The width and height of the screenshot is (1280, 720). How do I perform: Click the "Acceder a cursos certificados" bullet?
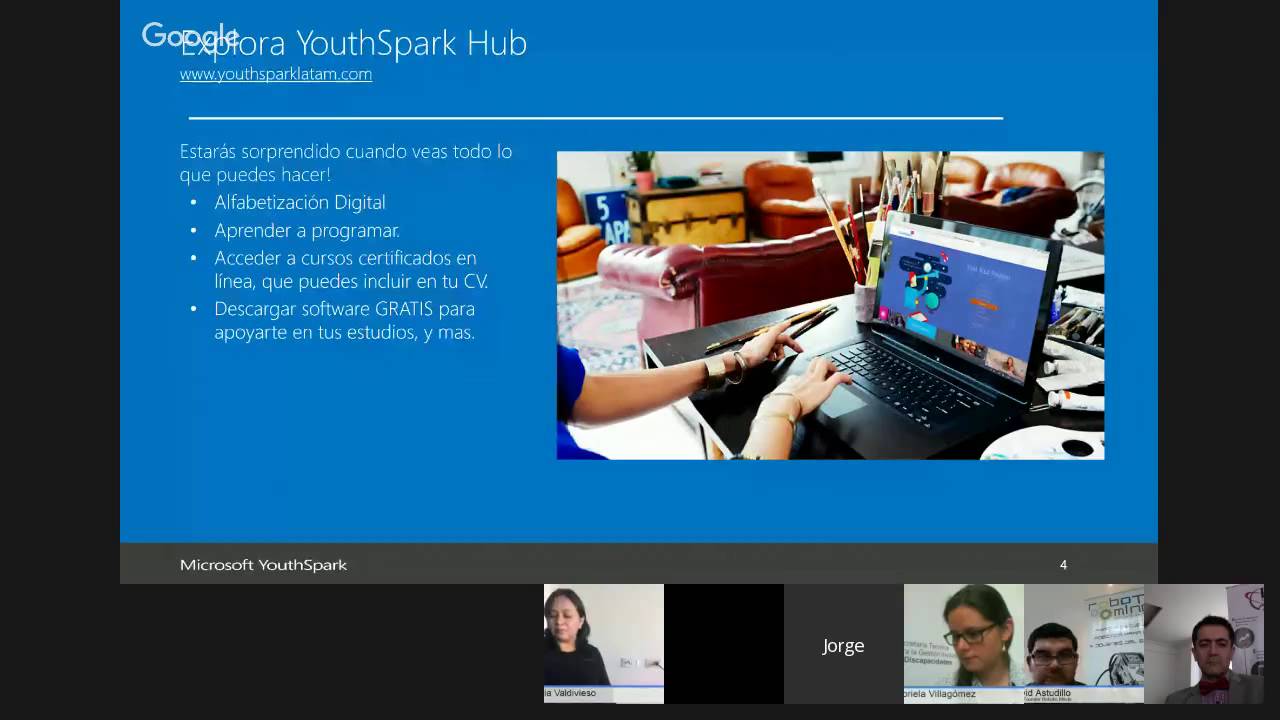point(351,270)
